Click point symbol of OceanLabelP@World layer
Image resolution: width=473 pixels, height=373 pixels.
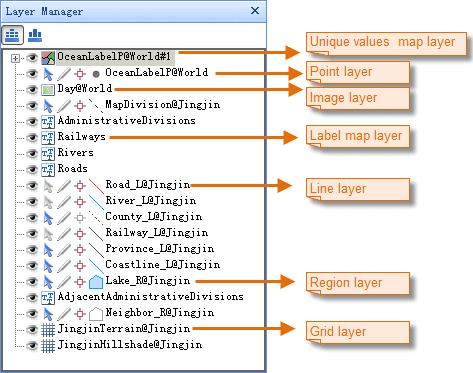click(x=96, y=74)
